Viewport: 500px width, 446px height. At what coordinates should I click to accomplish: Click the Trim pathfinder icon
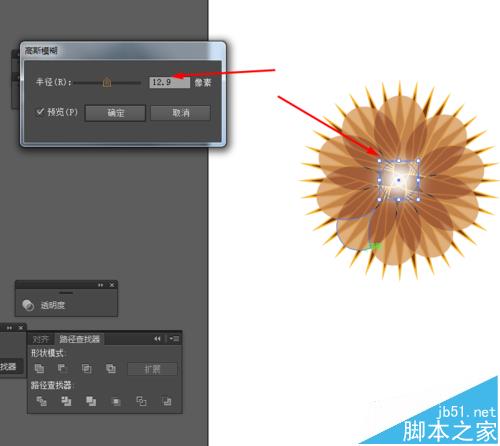[66, 401]
